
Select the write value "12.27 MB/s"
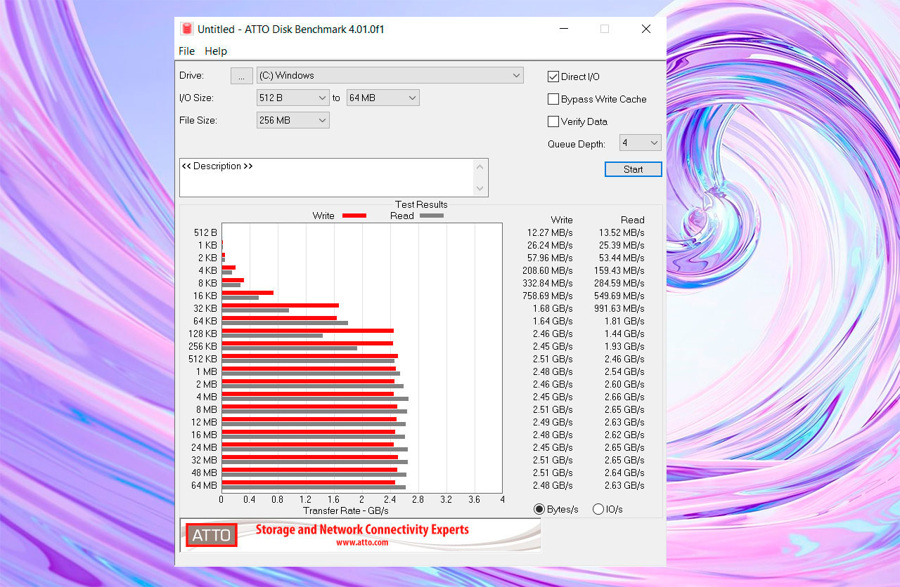[550, 233]
